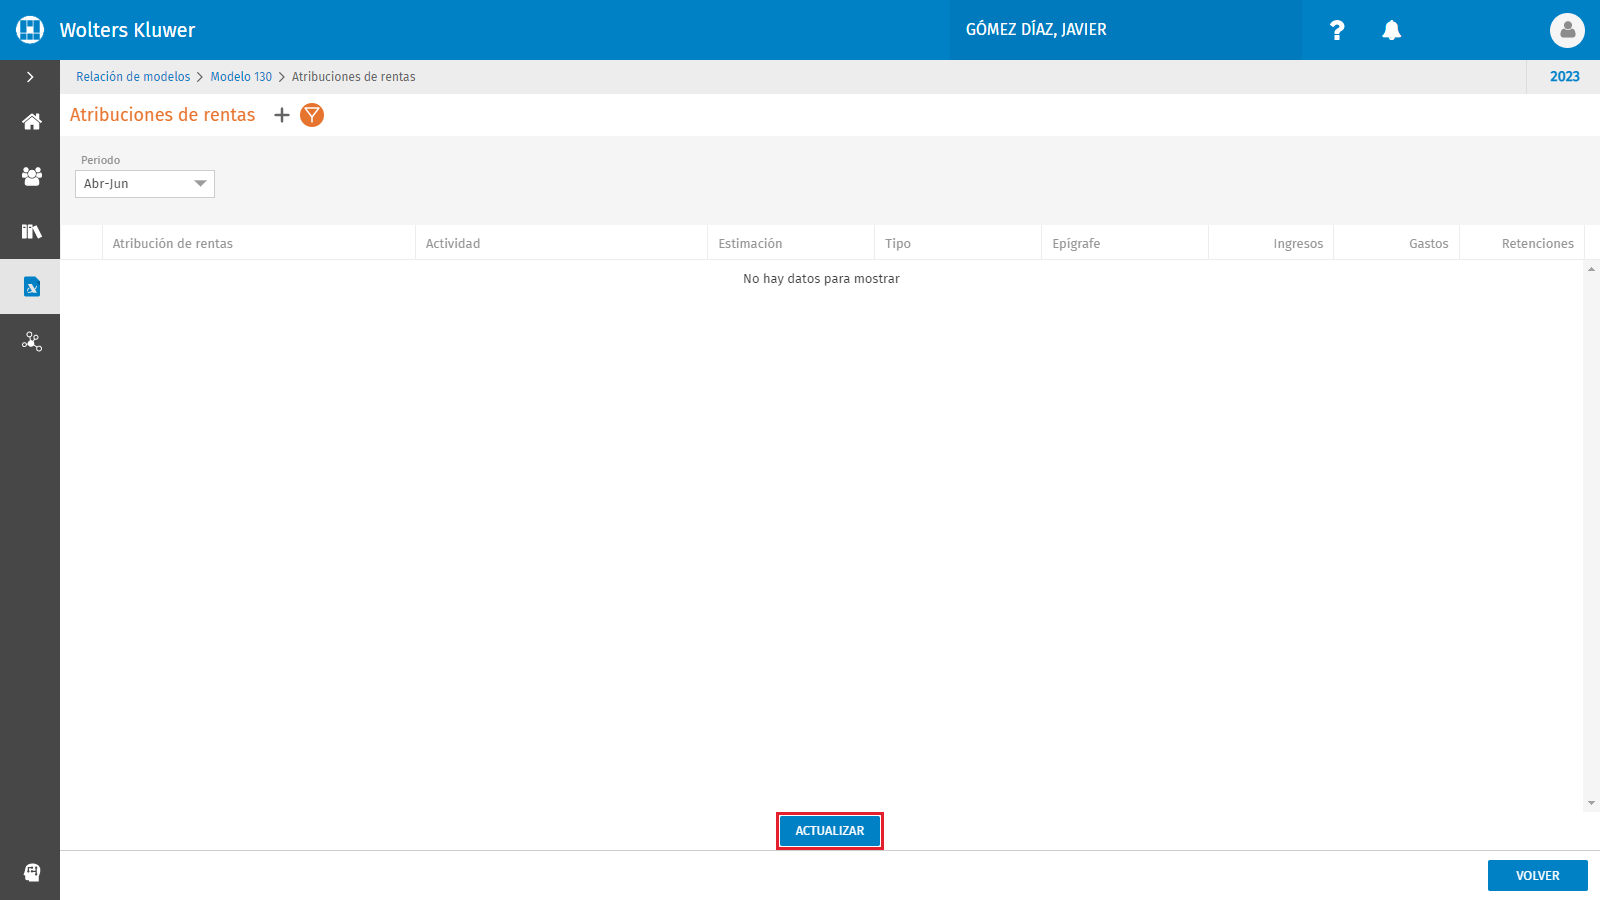Navigate to Relación de modelos breadcrumb
The image size is (1600, 900).
pos(133,77)
